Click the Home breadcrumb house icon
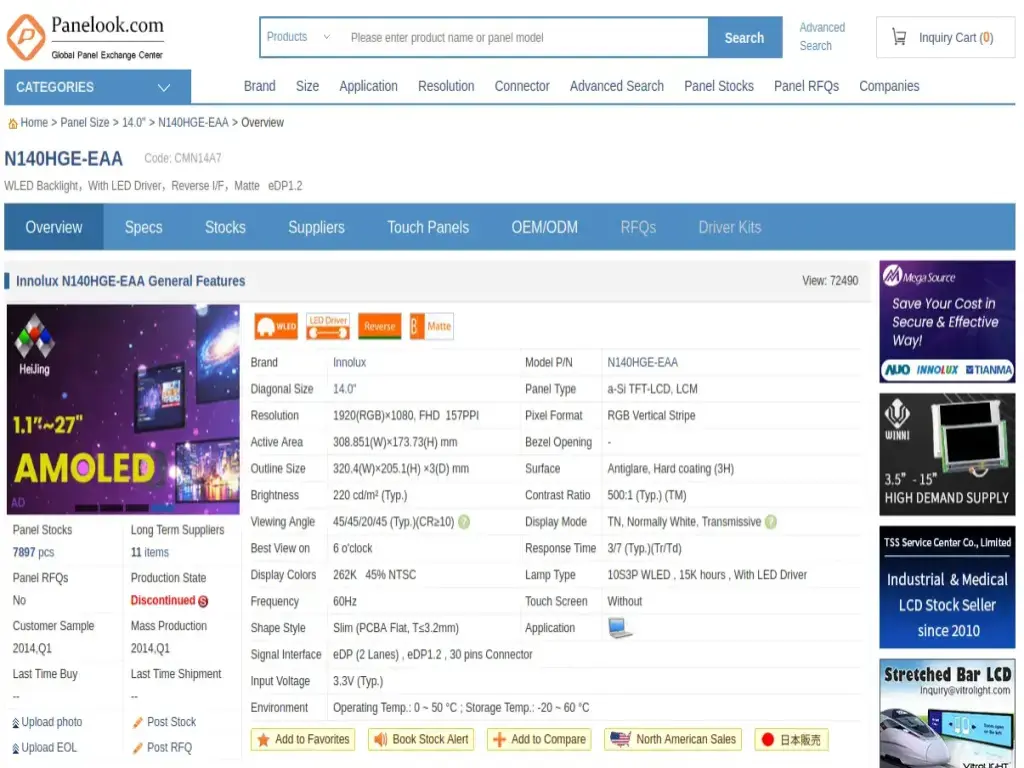1024x768 pixels. tap(12, 123)
